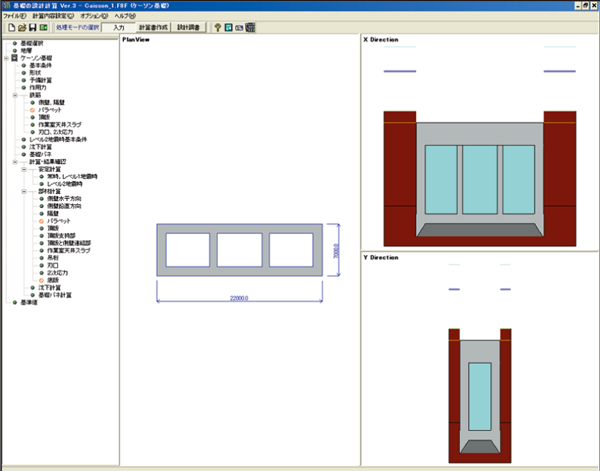
Task: Open the ファイル(F) menu
Action: [x=15, y=16]
